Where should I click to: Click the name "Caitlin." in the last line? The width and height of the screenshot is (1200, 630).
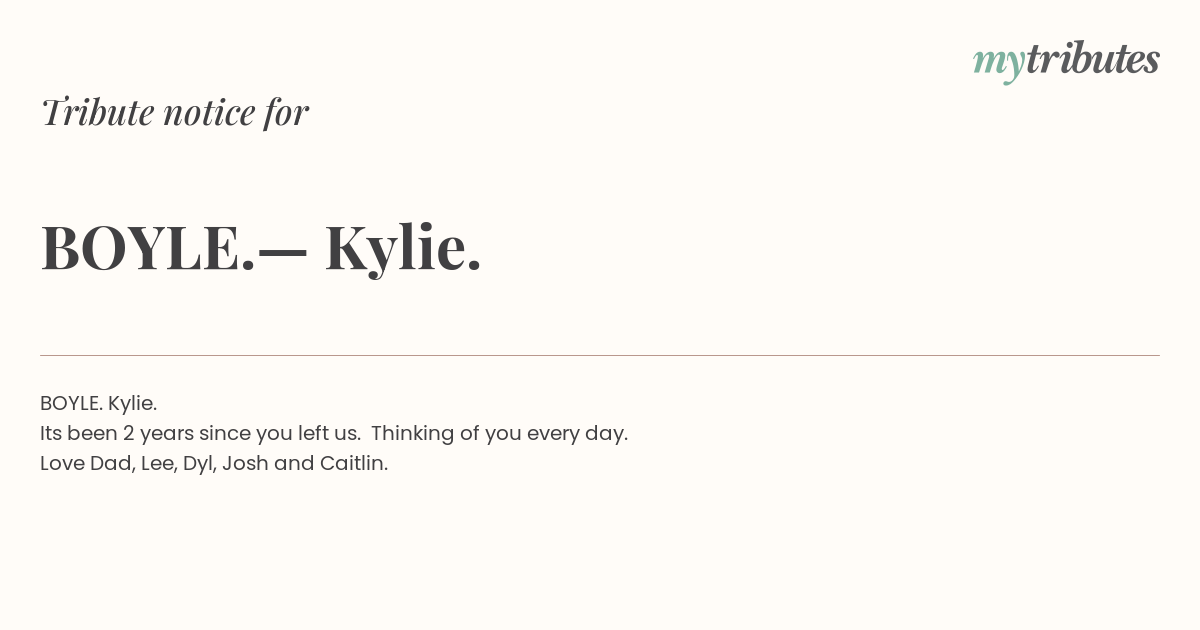click(x=354, y=463)
